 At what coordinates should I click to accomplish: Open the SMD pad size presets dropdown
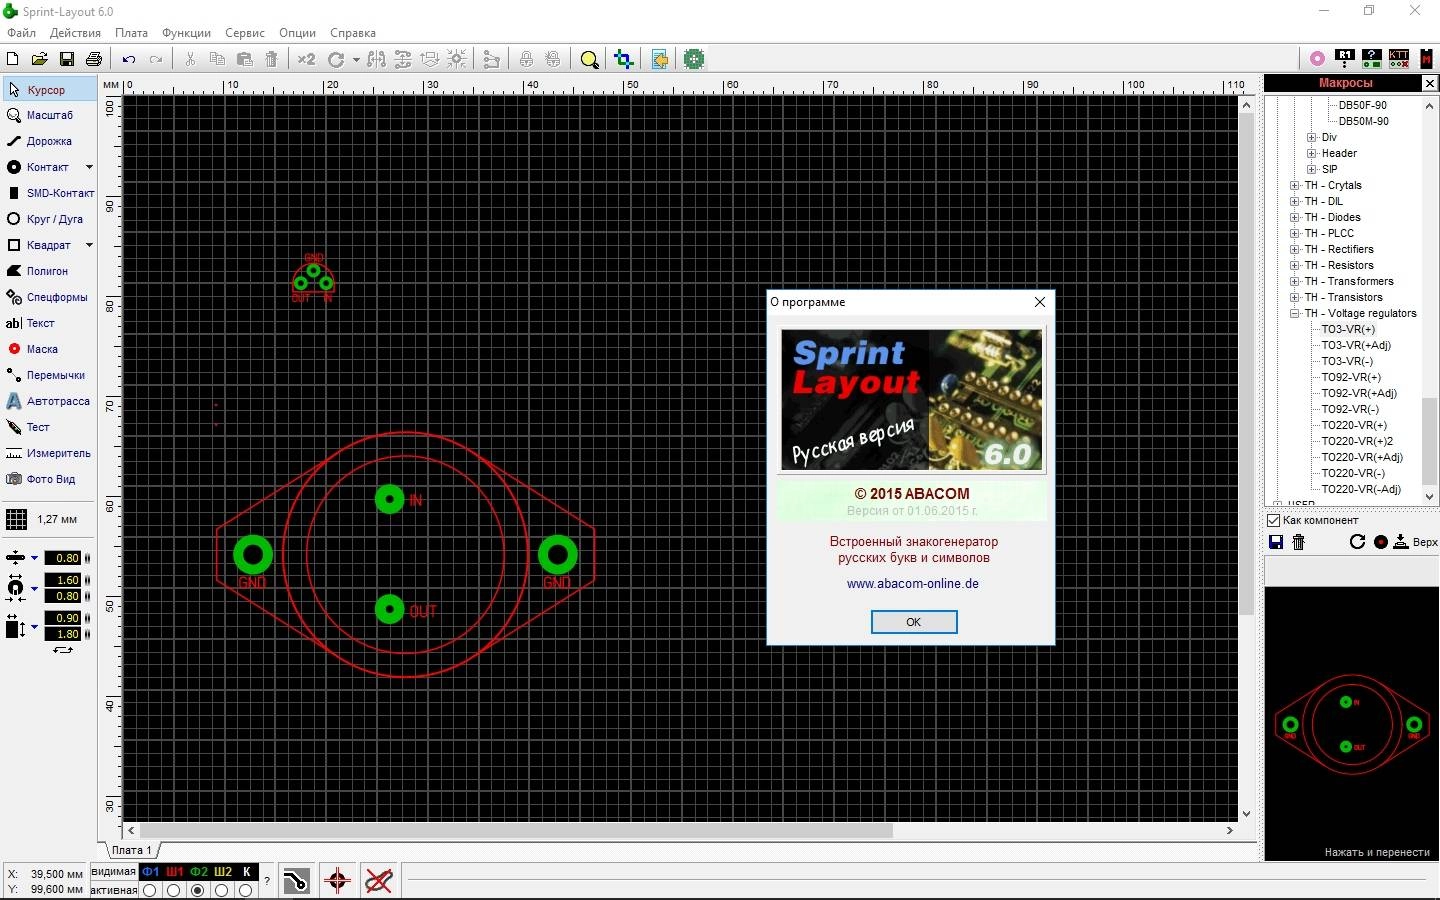coord(34,627)
